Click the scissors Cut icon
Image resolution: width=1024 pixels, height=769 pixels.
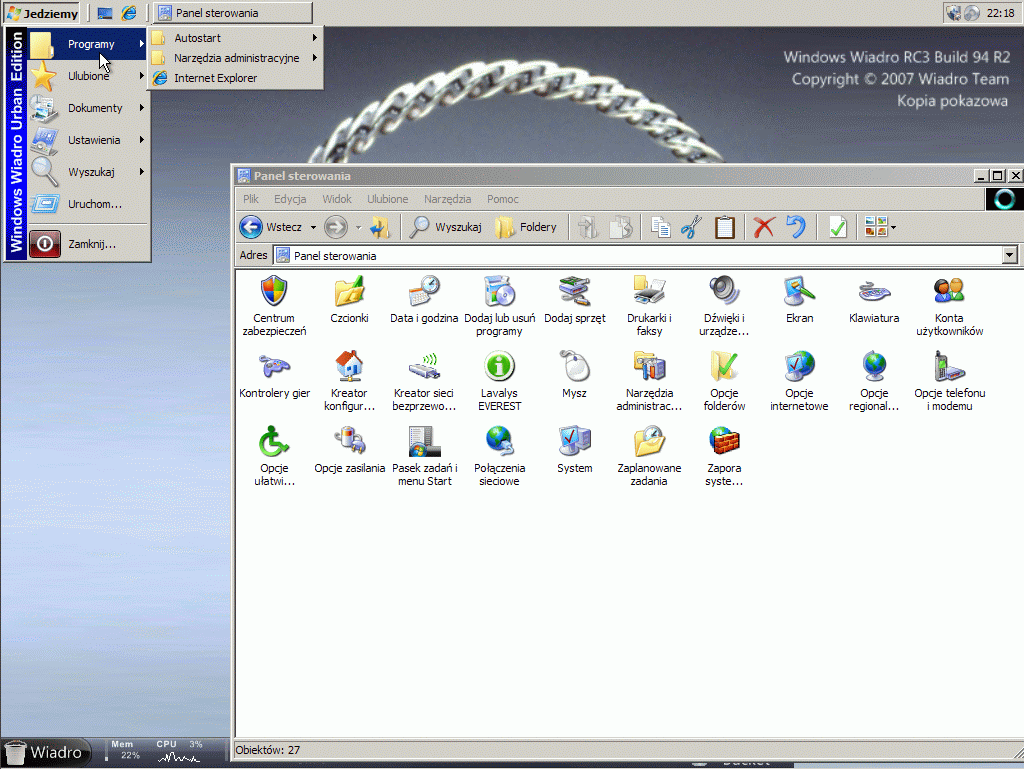click(x=691, y=227)
